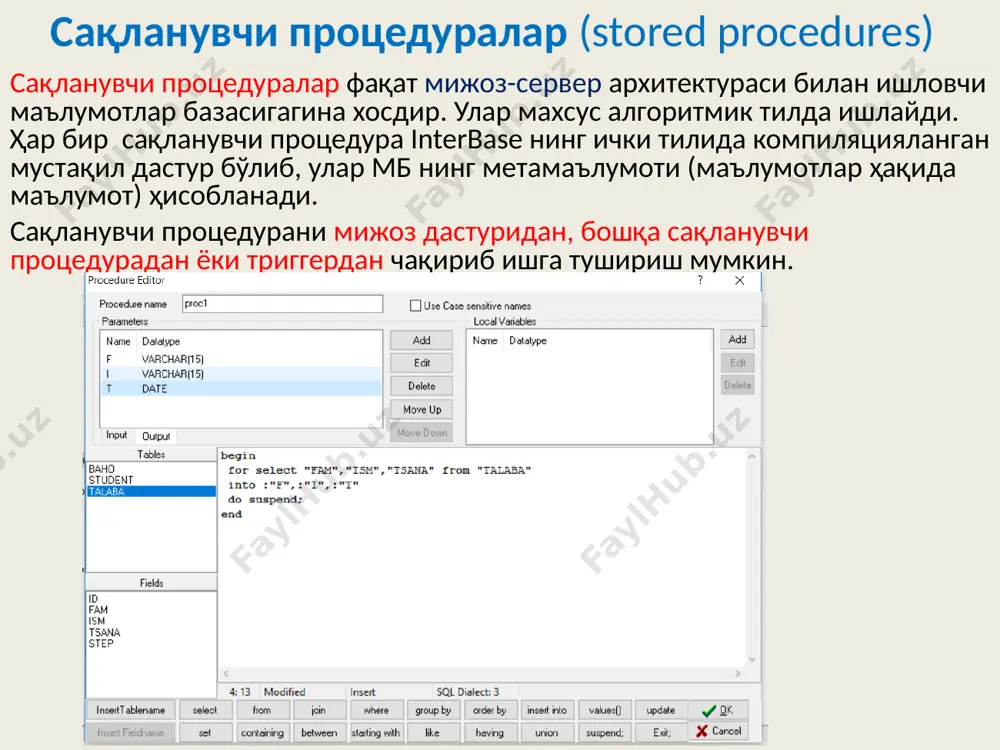Click Local Variables Datatype column header

pos(527,341)
